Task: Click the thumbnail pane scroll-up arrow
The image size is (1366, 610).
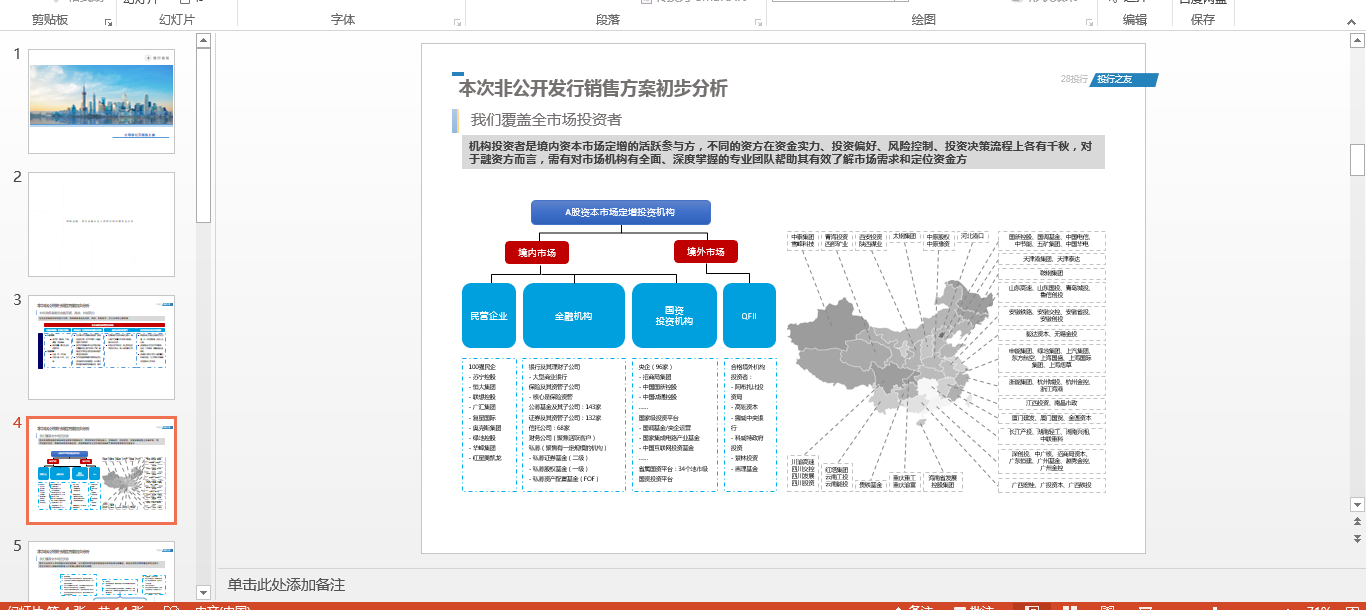Action: [204, 41]
